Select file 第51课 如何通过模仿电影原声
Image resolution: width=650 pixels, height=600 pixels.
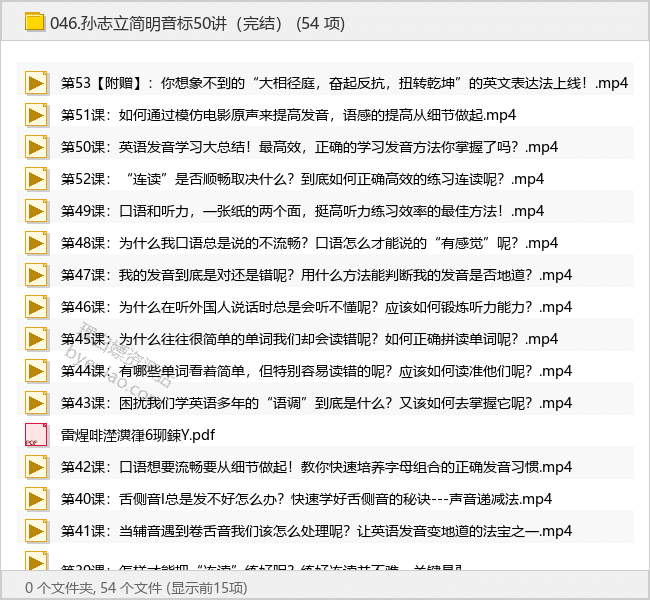click(x=288, y=115)
